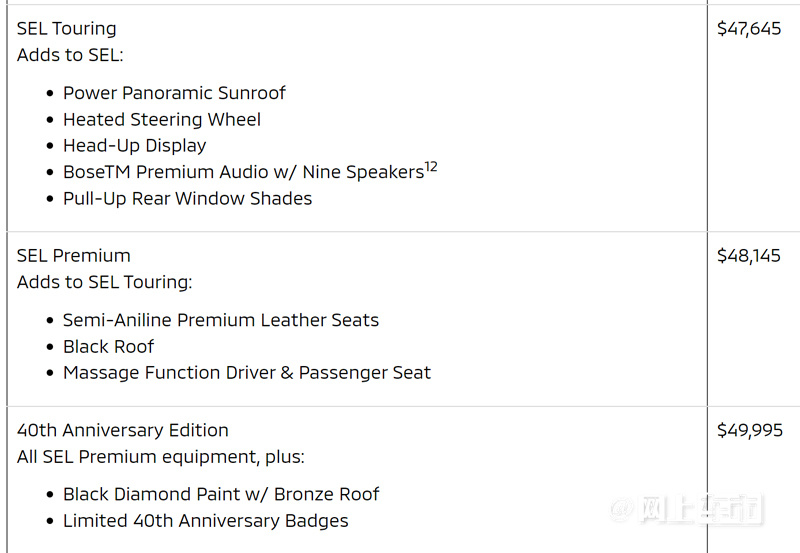The height and width of the screenshot is (553, 800).
Task: Click the Adds to SEL Touring text
Action: point(105,282)
